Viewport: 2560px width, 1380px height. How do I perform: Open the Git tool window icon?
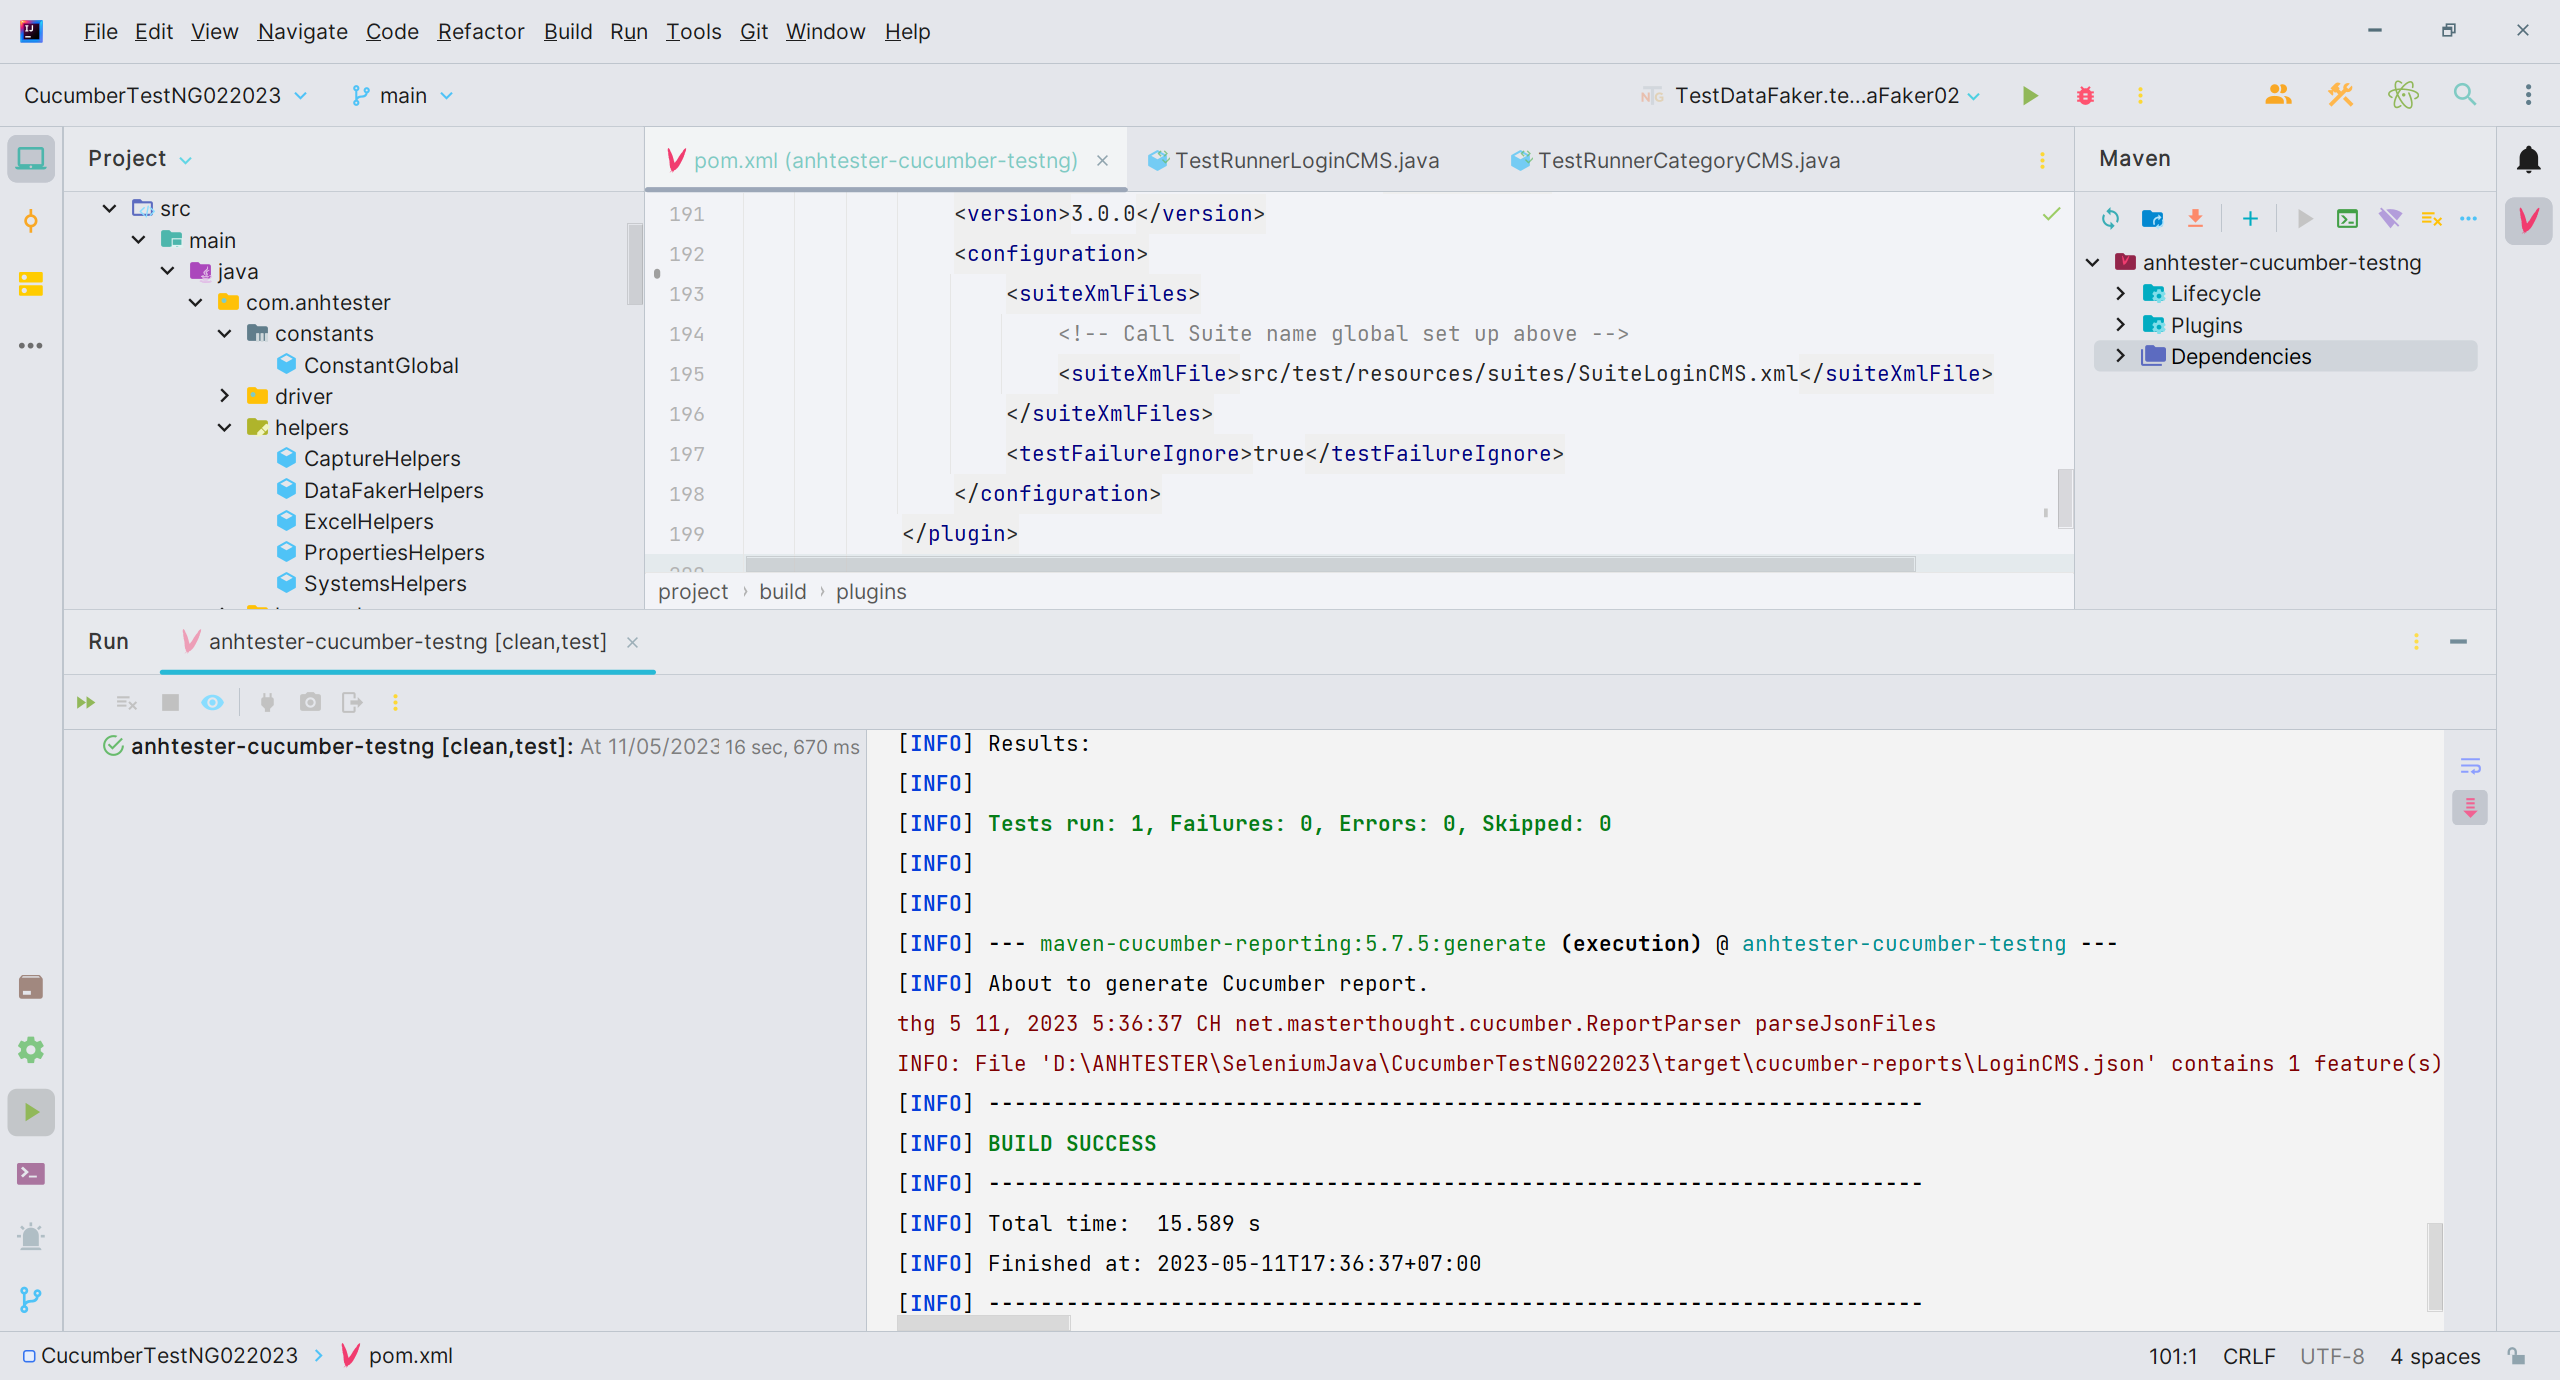pos(31,1299)
